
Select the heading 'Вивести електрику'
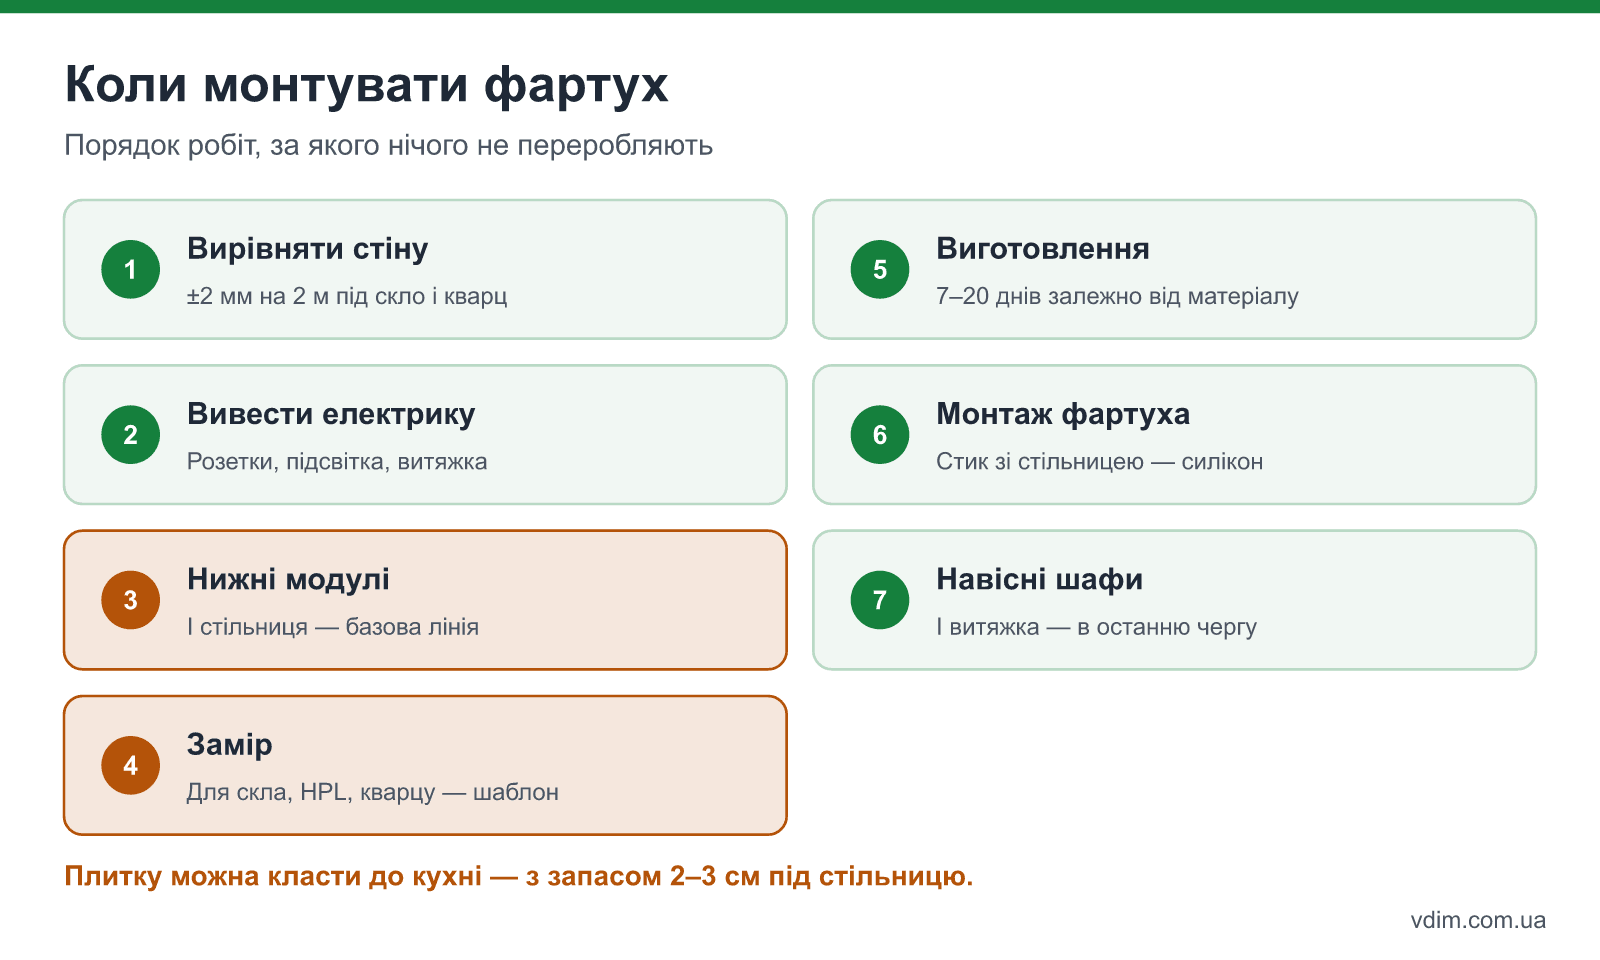tap(331, 414)
